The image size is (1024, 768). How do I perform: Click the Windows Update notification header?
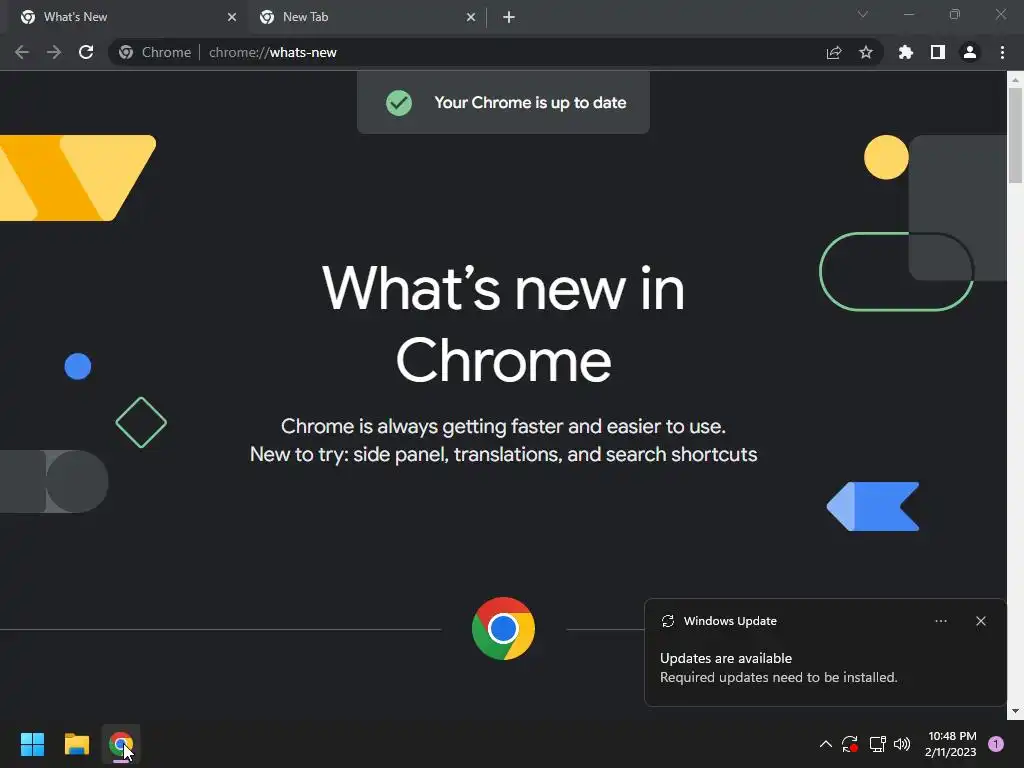pyautogui.click(x=730, y=621)
